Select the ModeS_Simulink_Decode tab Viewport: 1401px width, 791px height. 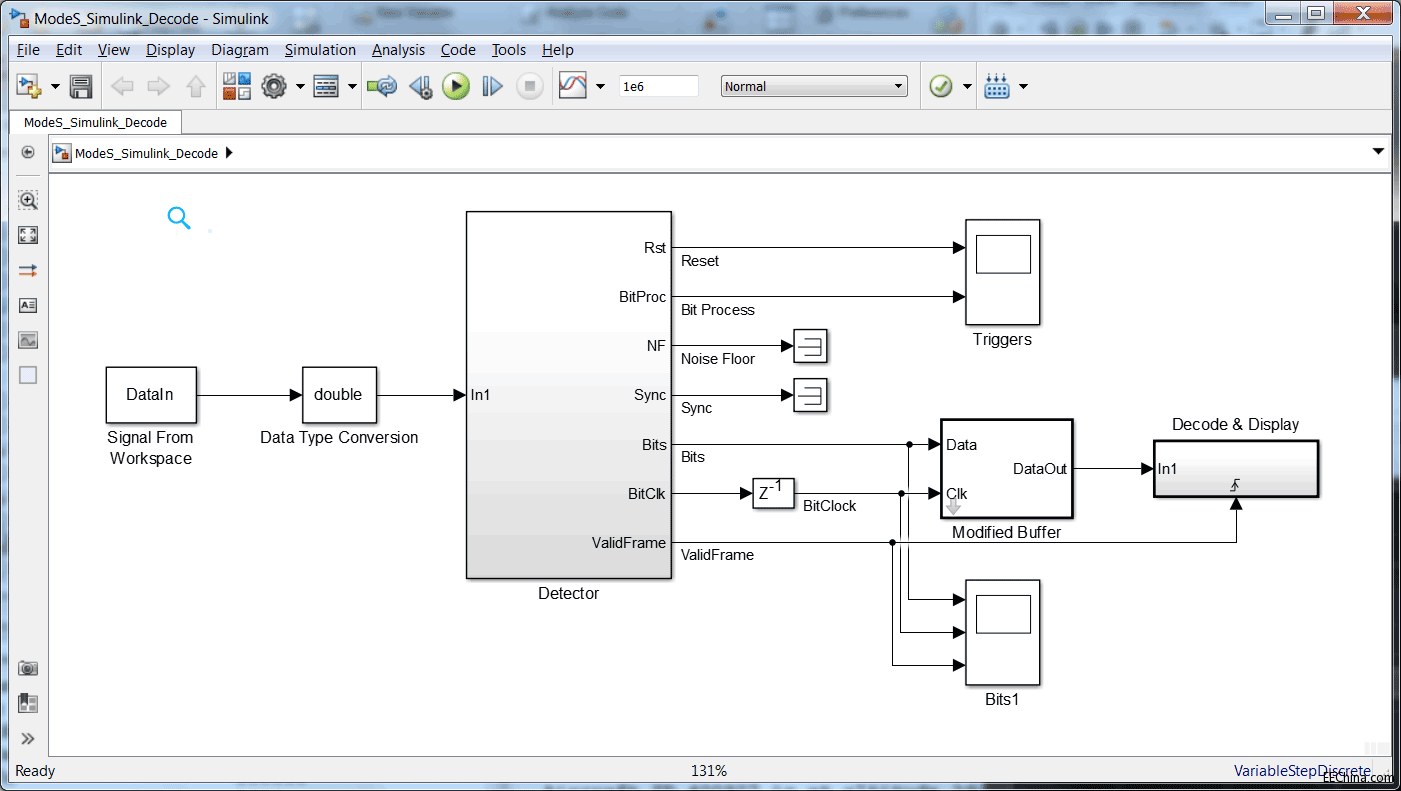(96, 122)
